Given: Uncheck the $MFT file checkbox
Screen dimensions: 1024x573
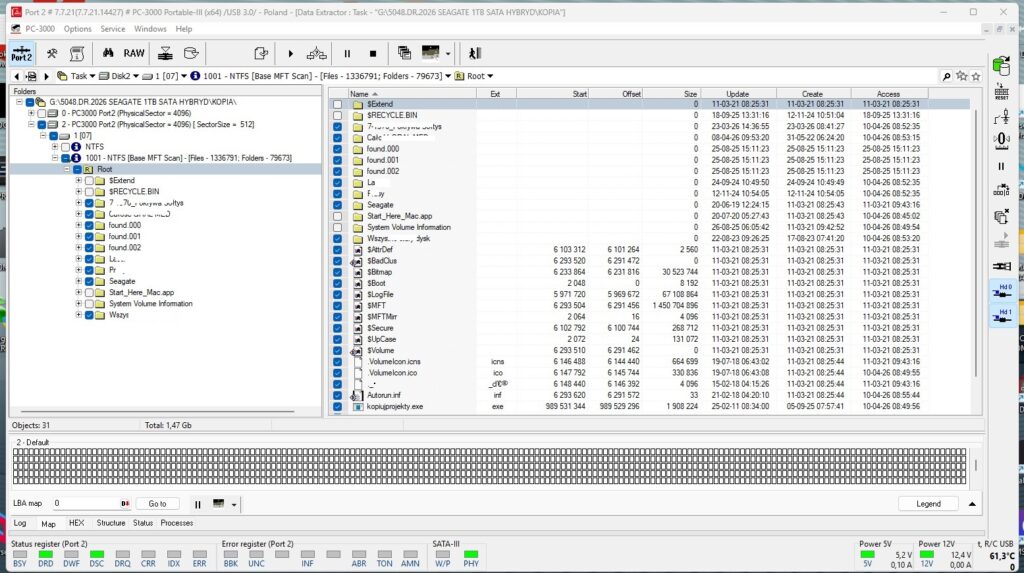Looking at the screenshot, I should point(338,306).
